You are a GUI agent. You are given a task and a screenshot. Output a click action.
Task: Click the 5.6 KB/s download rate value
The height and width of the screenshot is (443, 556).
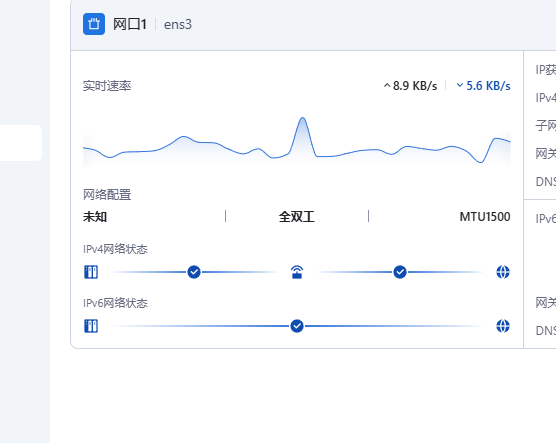(488, 86)
